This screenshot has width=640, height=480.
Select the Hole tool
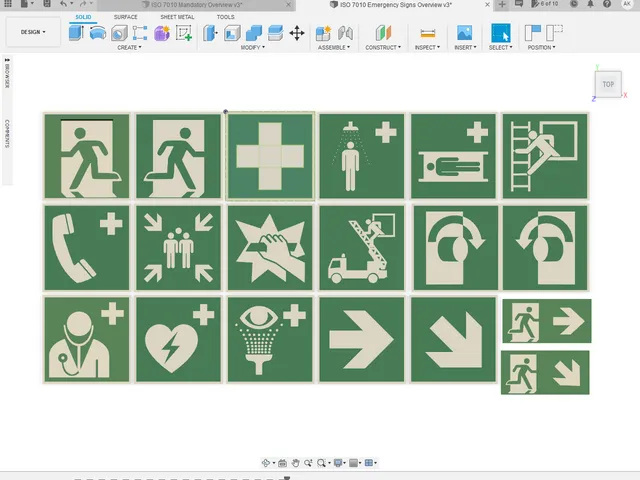(x=119, y=33)
